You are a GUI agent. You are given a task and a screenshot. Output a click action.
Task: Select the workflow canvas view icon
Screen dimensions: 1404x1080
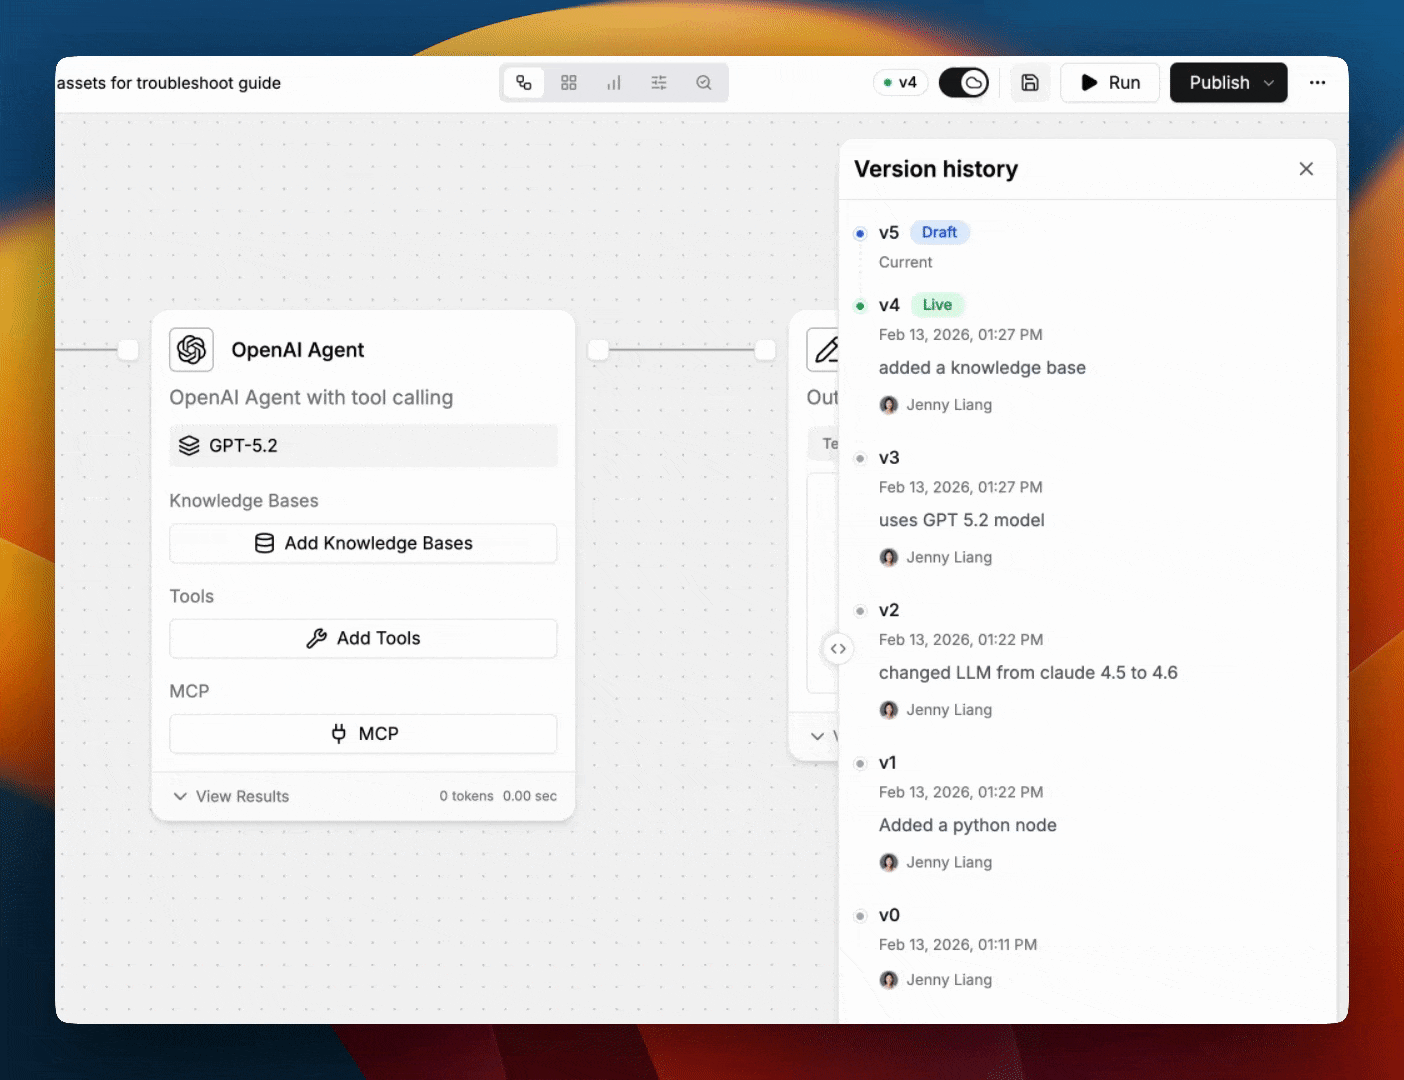(x=524, y=83)
